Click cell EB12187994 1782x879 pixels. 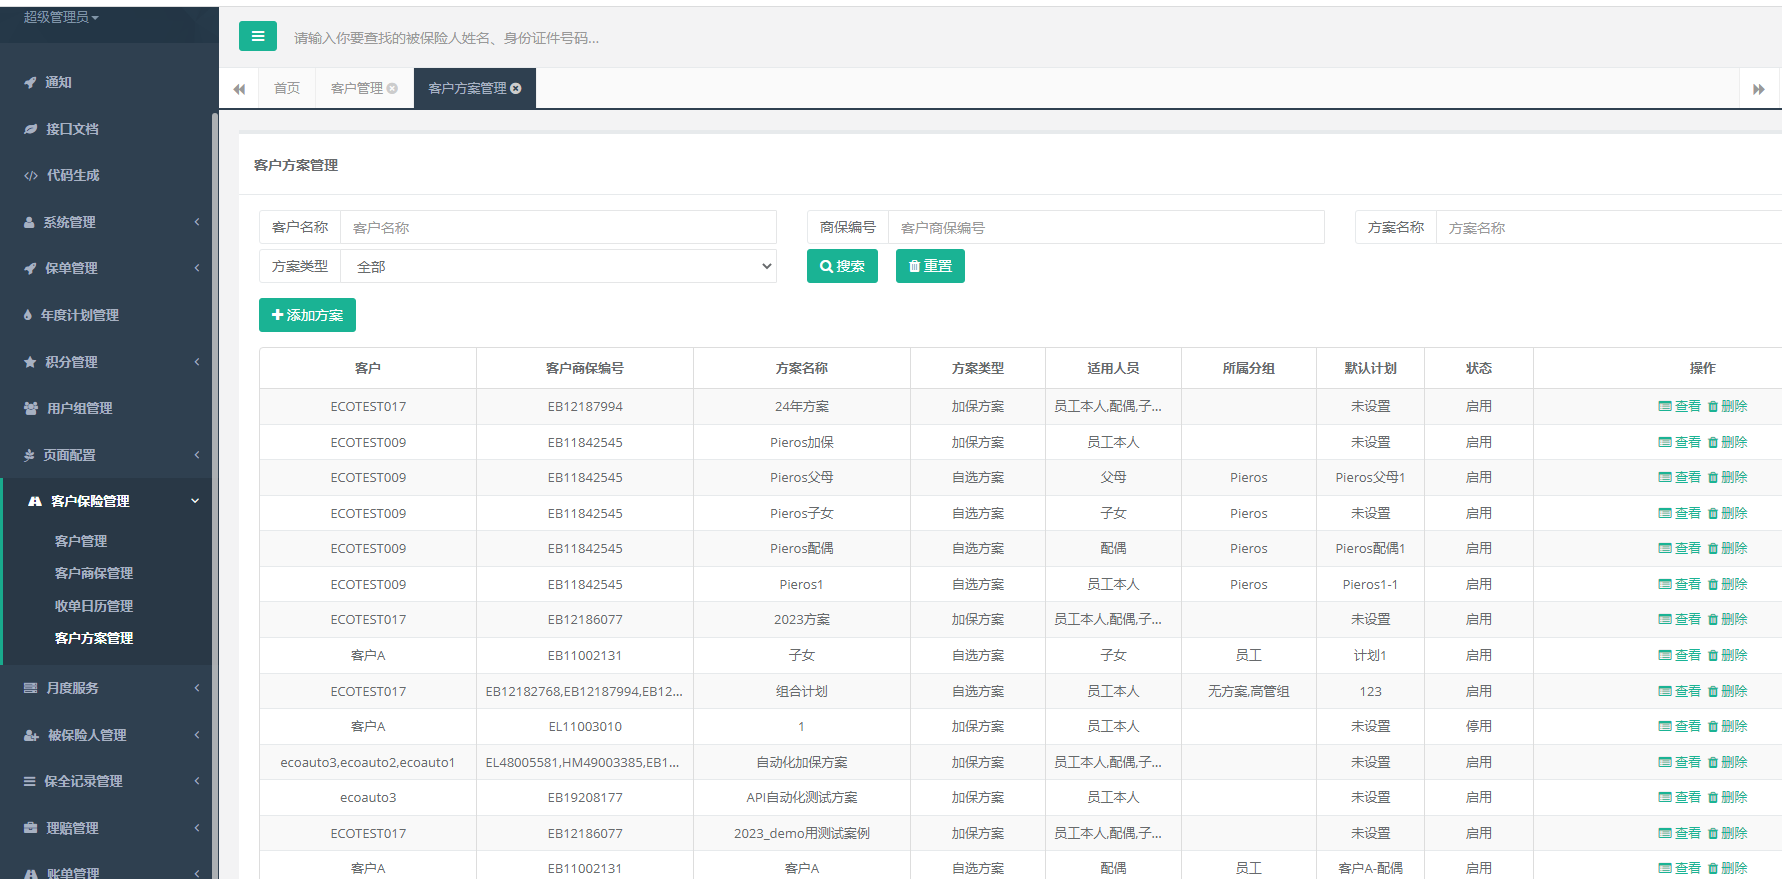(585, 406)
